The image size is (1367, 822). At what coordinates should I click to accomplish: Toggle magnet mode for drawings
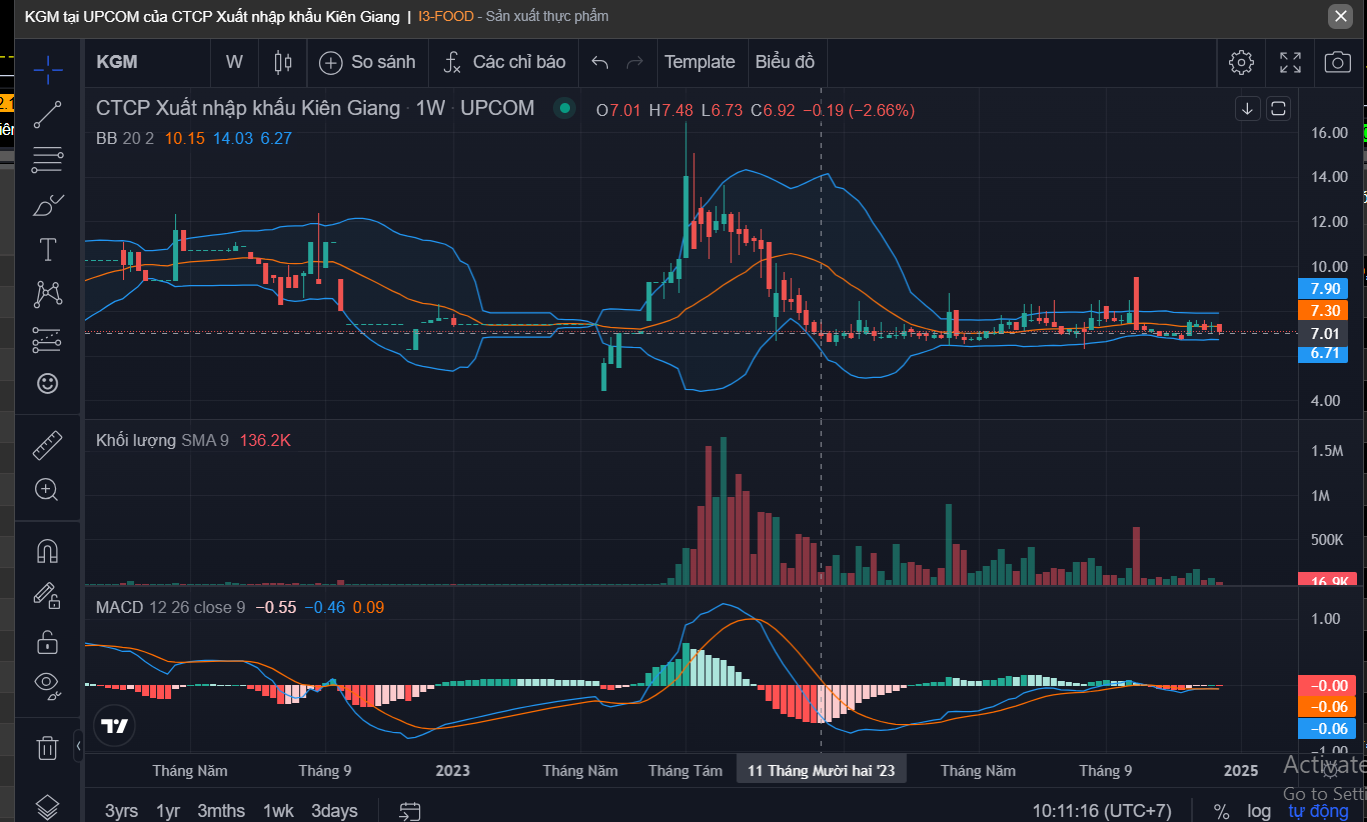tap(48, 551)
